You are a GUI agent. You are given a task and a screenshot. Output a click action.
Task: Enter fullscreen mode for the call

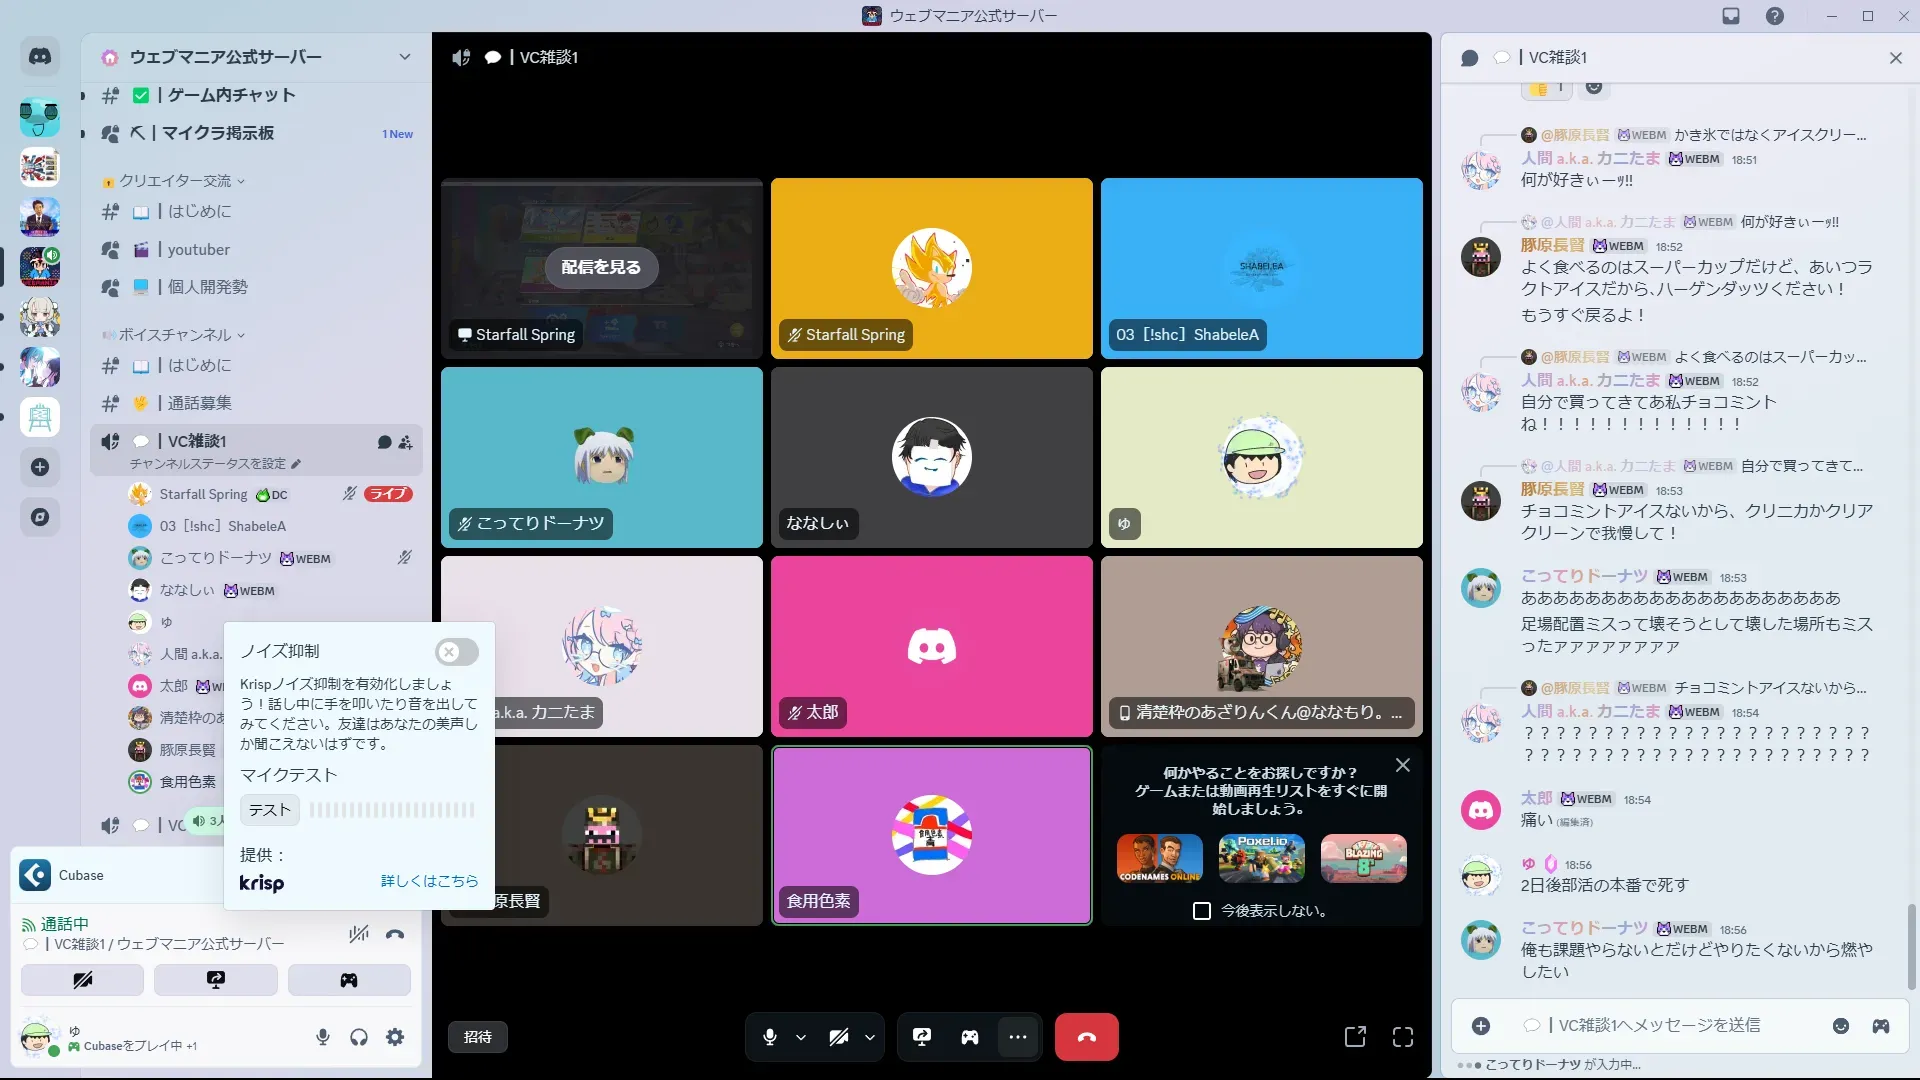[x=1403, y=1037]
